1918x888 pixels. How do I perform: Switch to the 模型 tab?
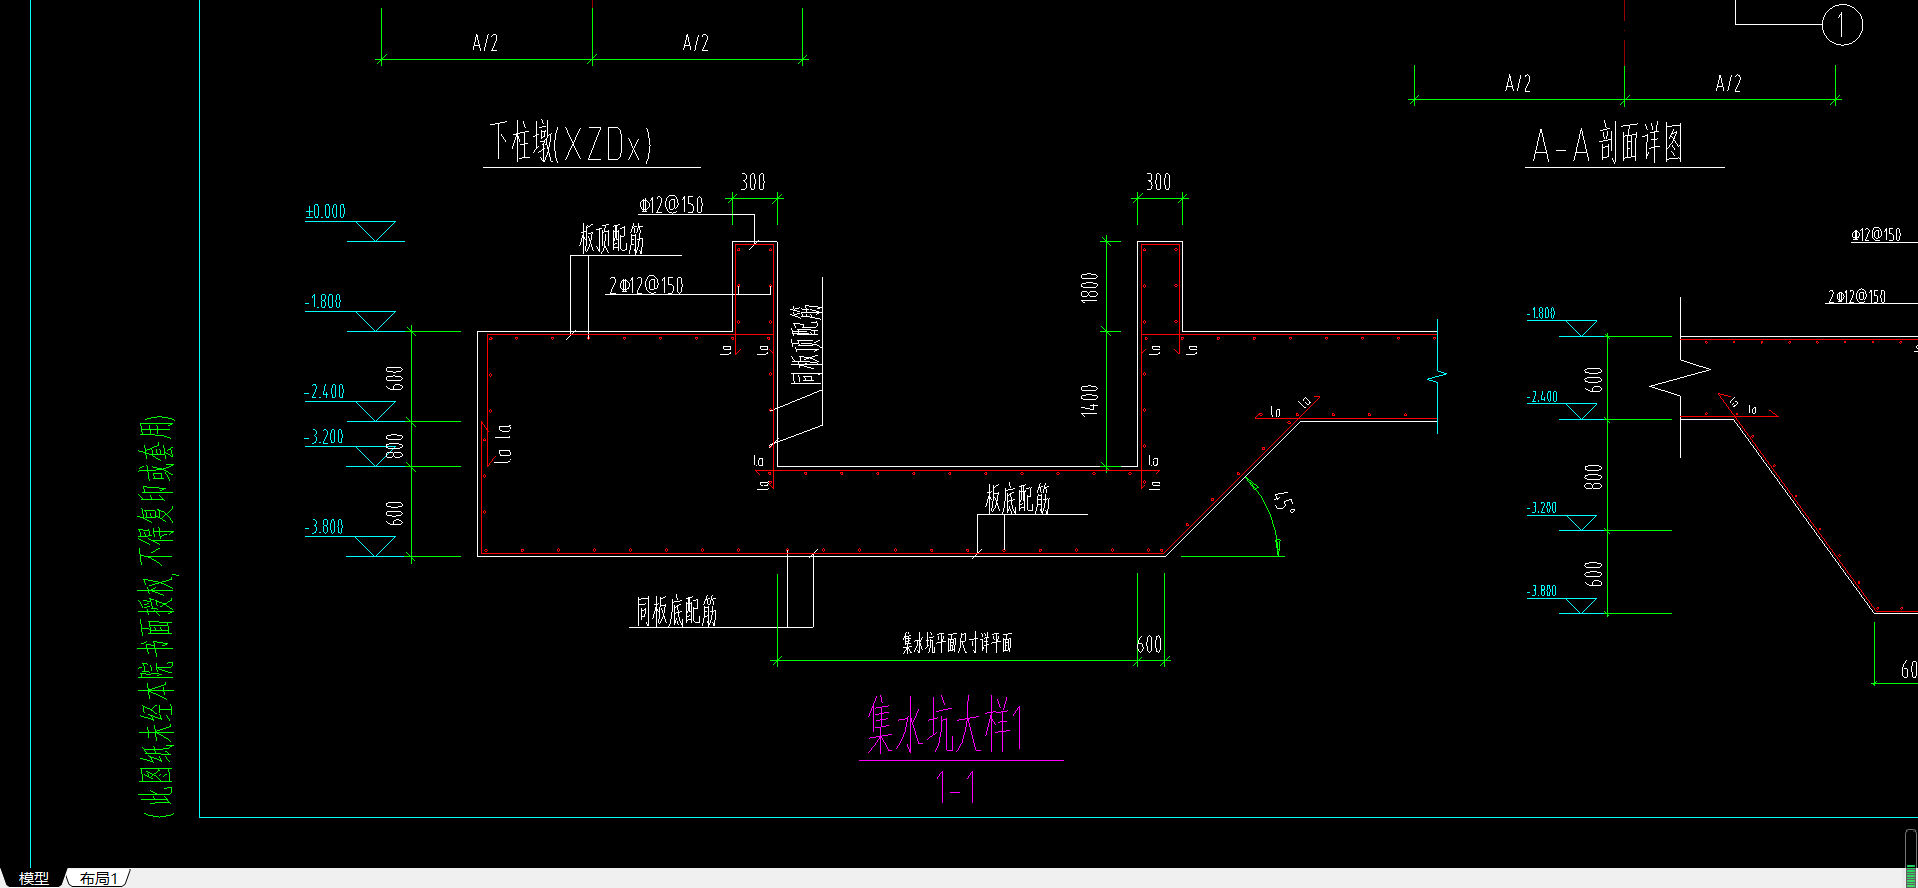tap(34, 878)
